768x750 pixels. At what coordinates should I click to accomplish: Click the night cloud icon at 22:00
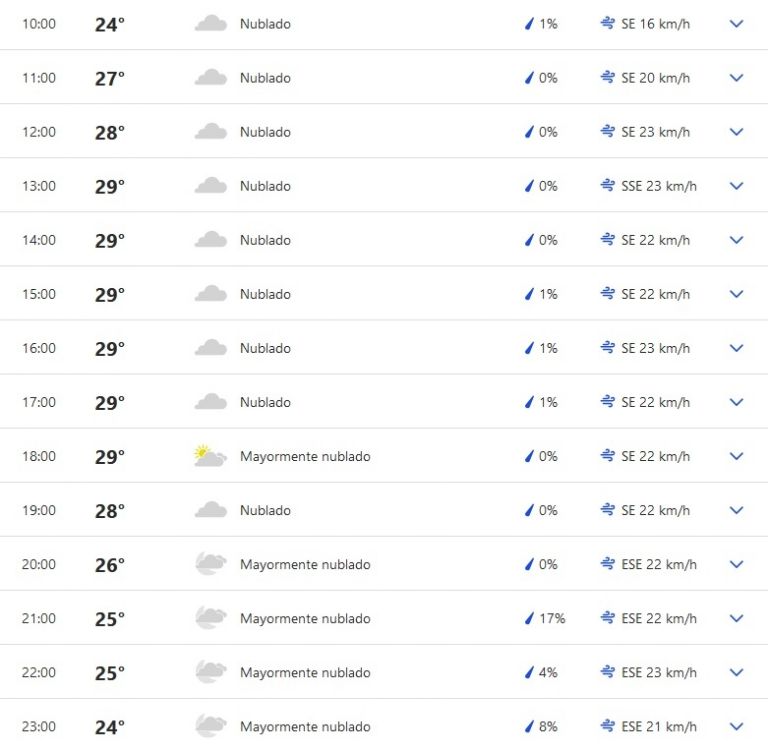[x=210, y=672]
